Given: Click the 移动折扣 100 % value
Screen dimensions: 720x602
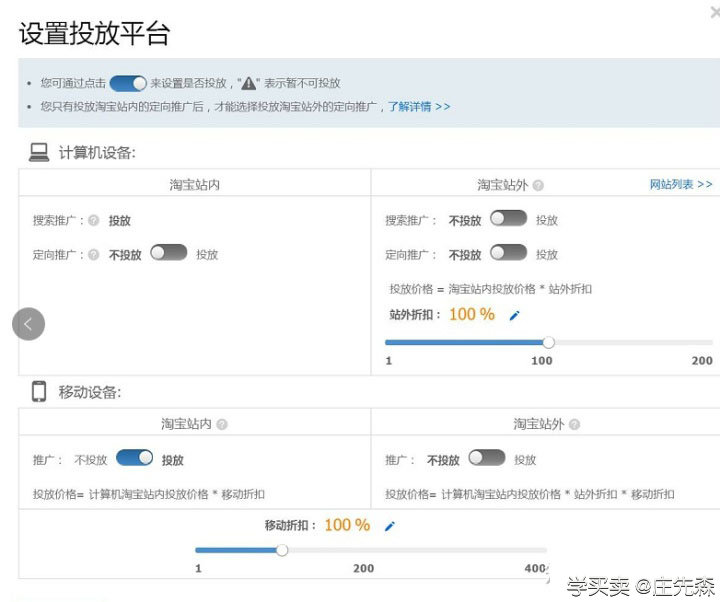Looking at the screenshot, I should tap(347, 525).
